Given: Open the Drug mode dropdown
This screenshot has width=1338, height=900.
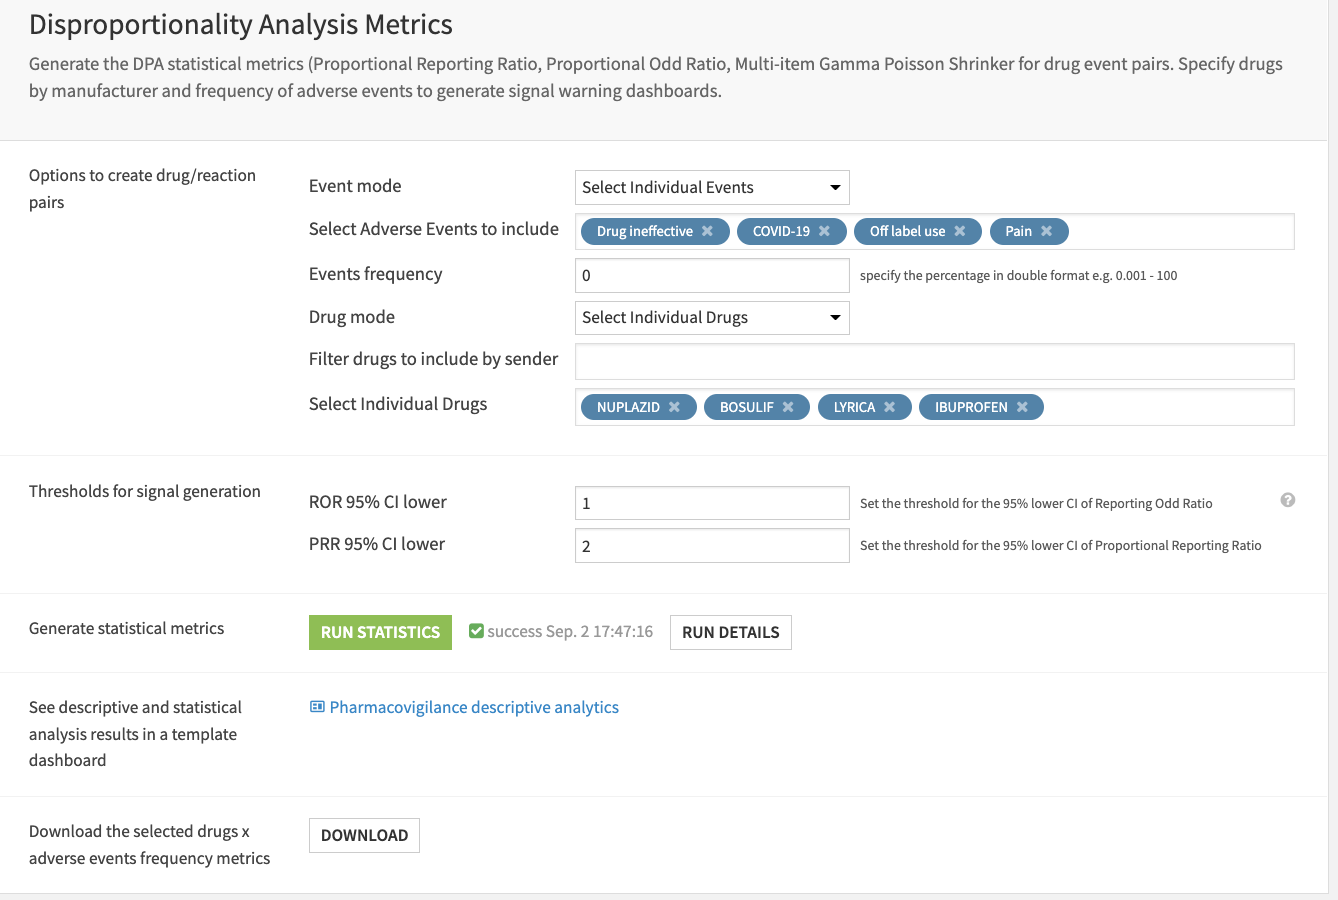Looking at the screenshot, I should [x=712, y=317].
